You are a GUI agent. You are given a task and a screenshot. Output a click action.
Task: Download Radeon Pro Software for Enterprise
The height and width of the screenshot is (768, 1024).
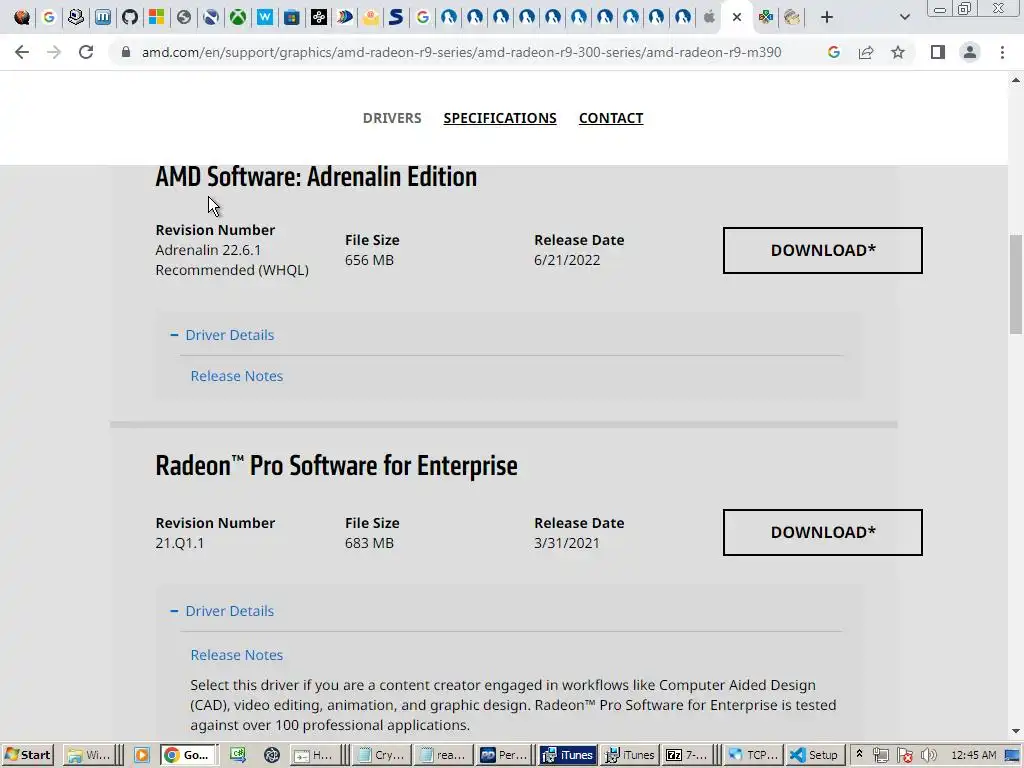(823, 532)
